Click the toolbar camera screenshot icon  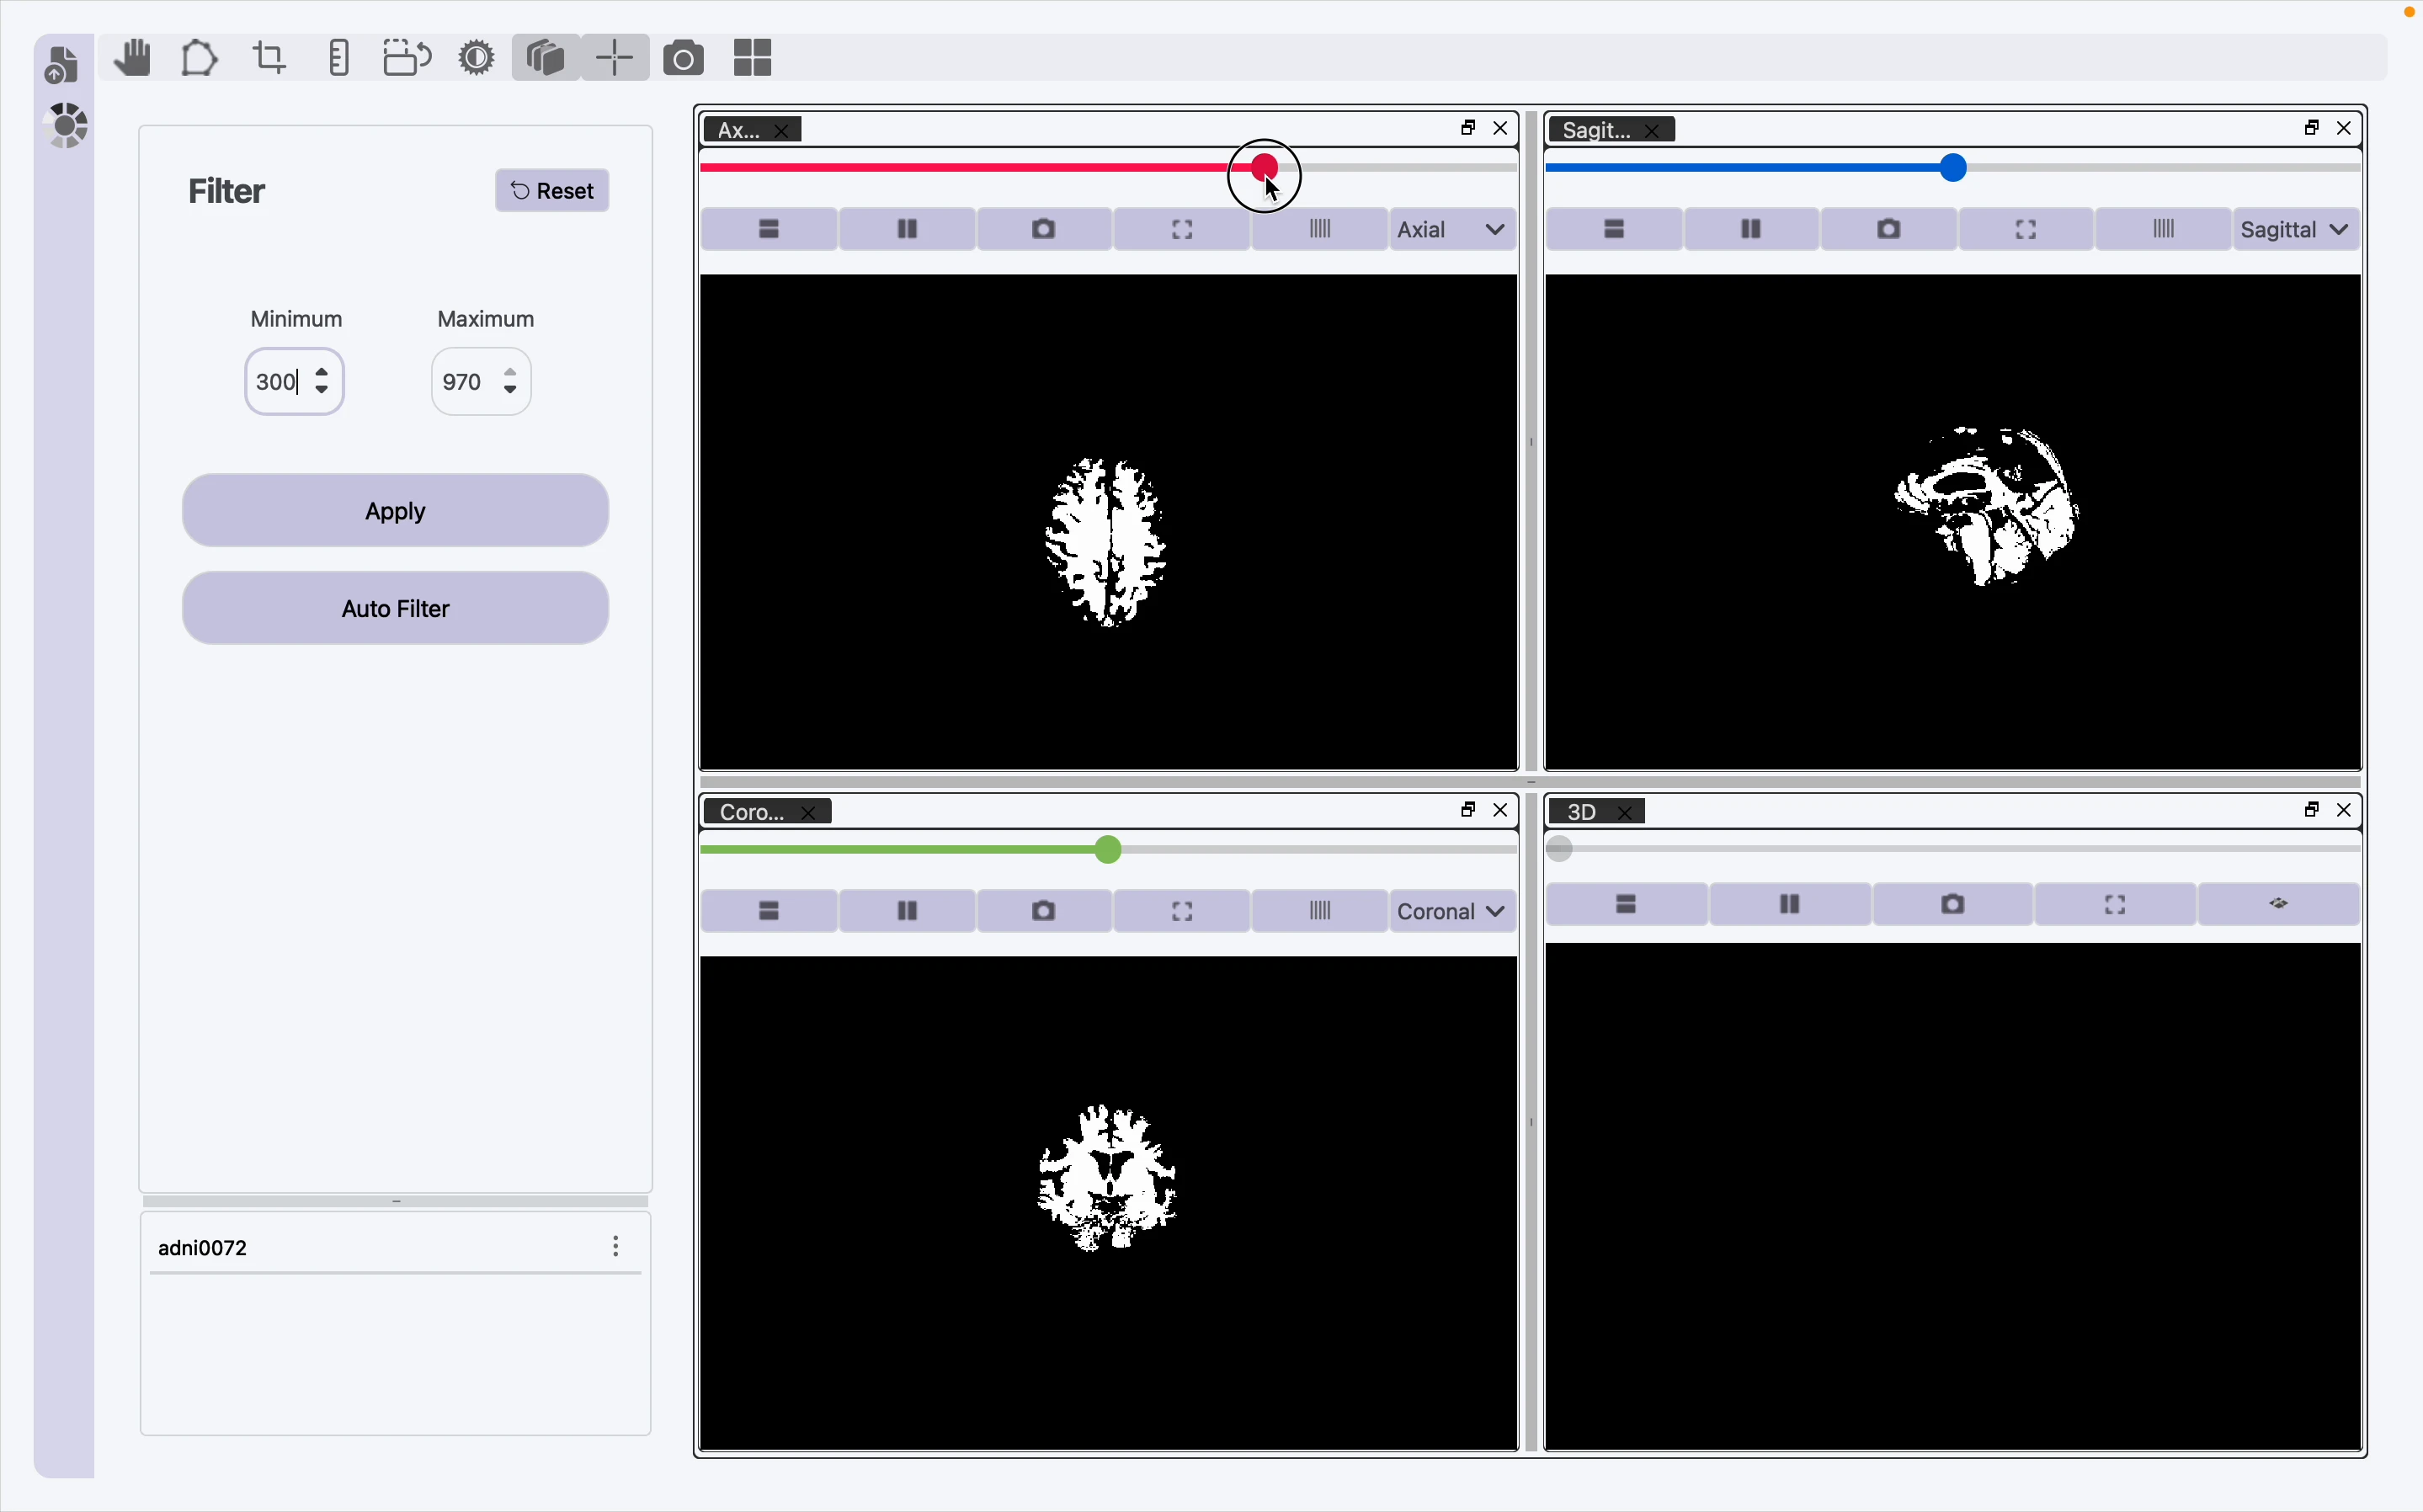[x=683, y=58]
